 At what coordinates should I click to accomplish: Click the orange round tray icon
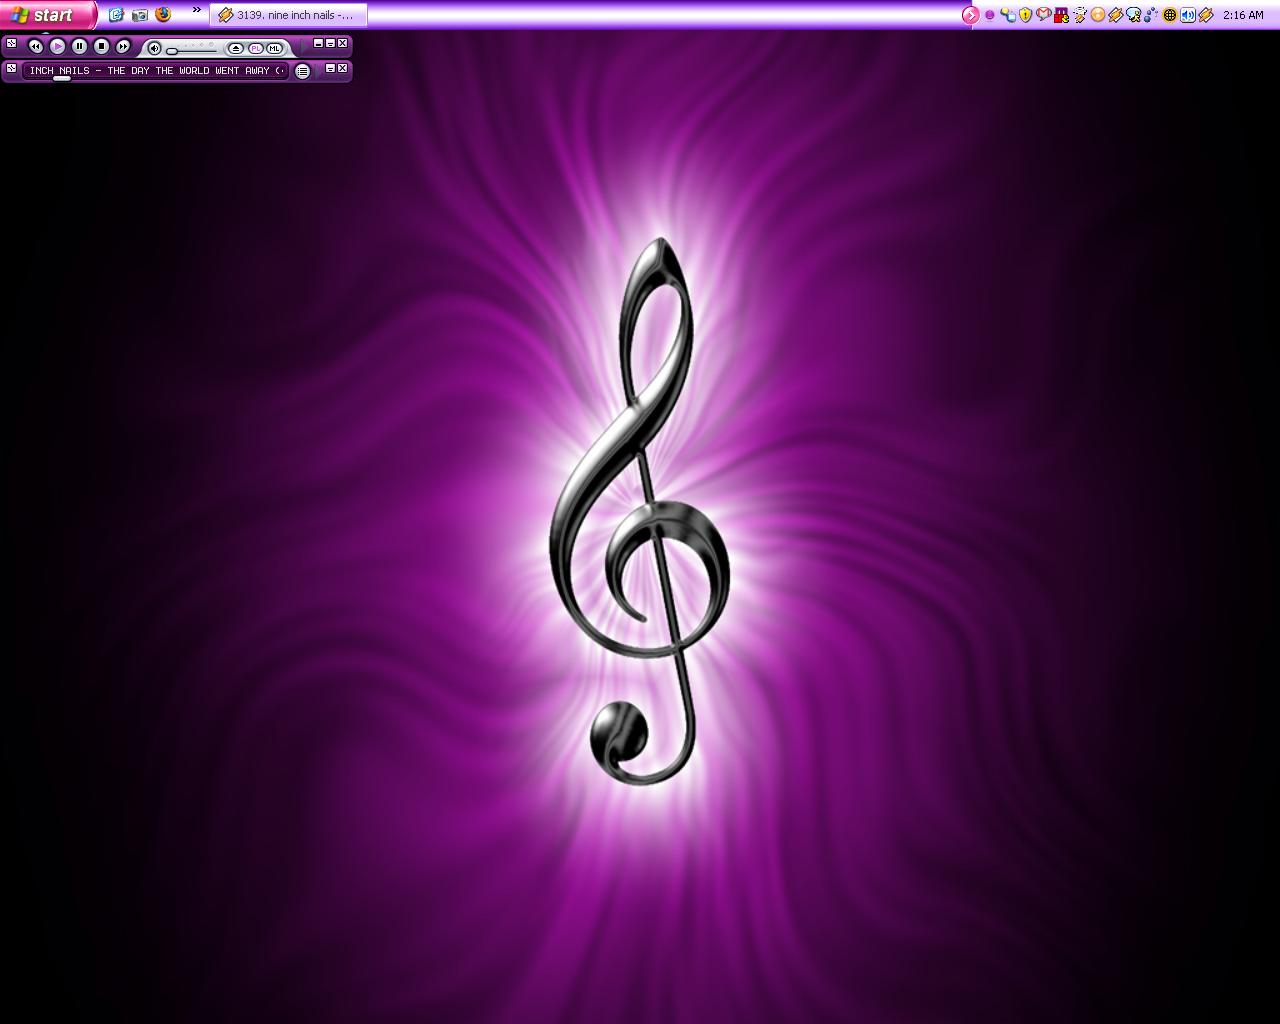pyautogui.click(x=1097, y=15)
